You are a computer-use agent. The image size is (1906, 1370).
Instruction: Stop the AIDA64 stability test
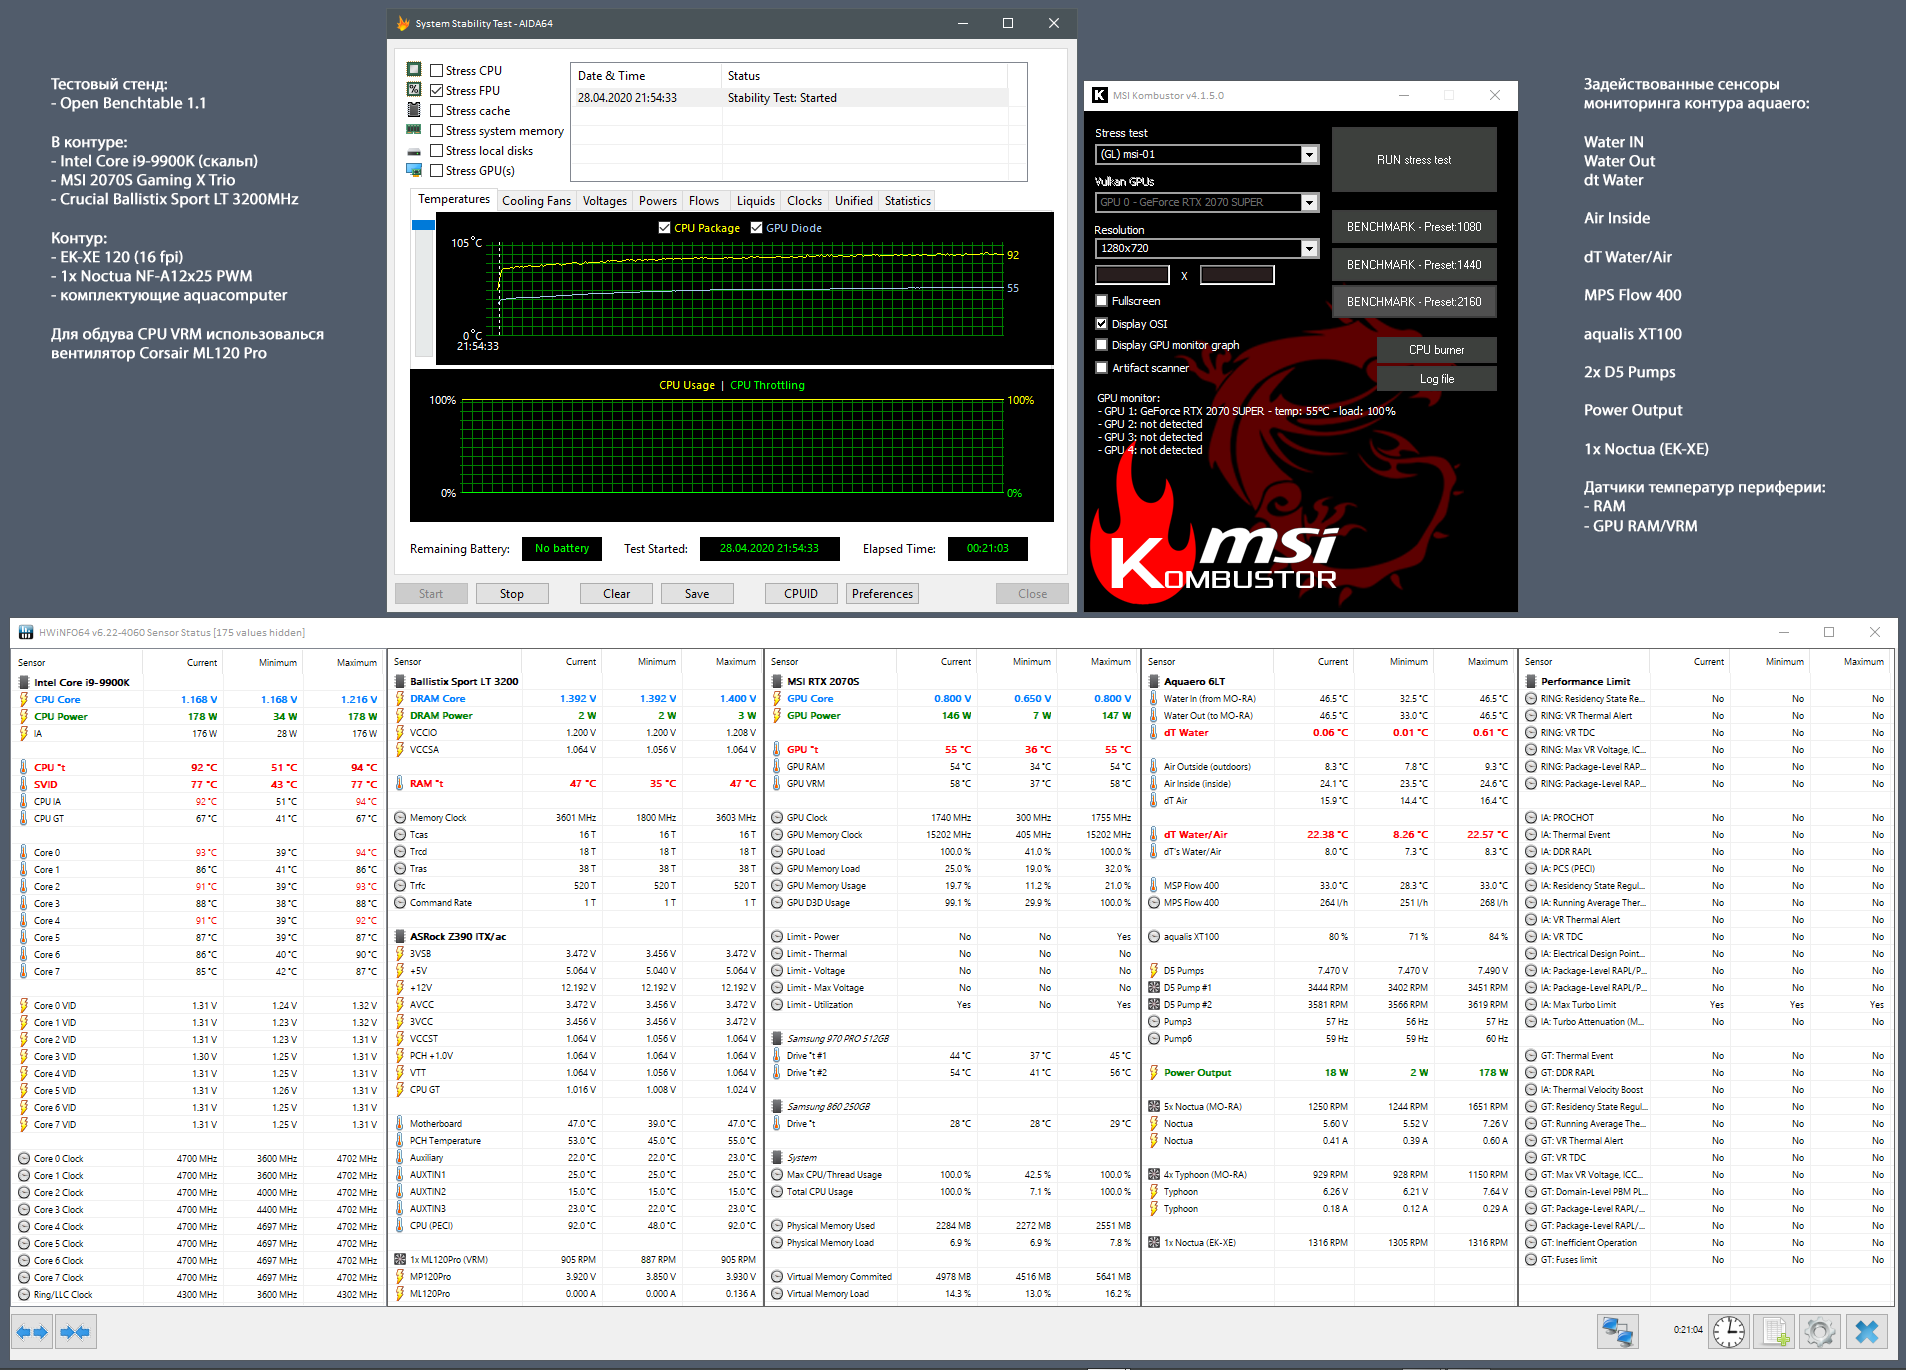point(512,593)
